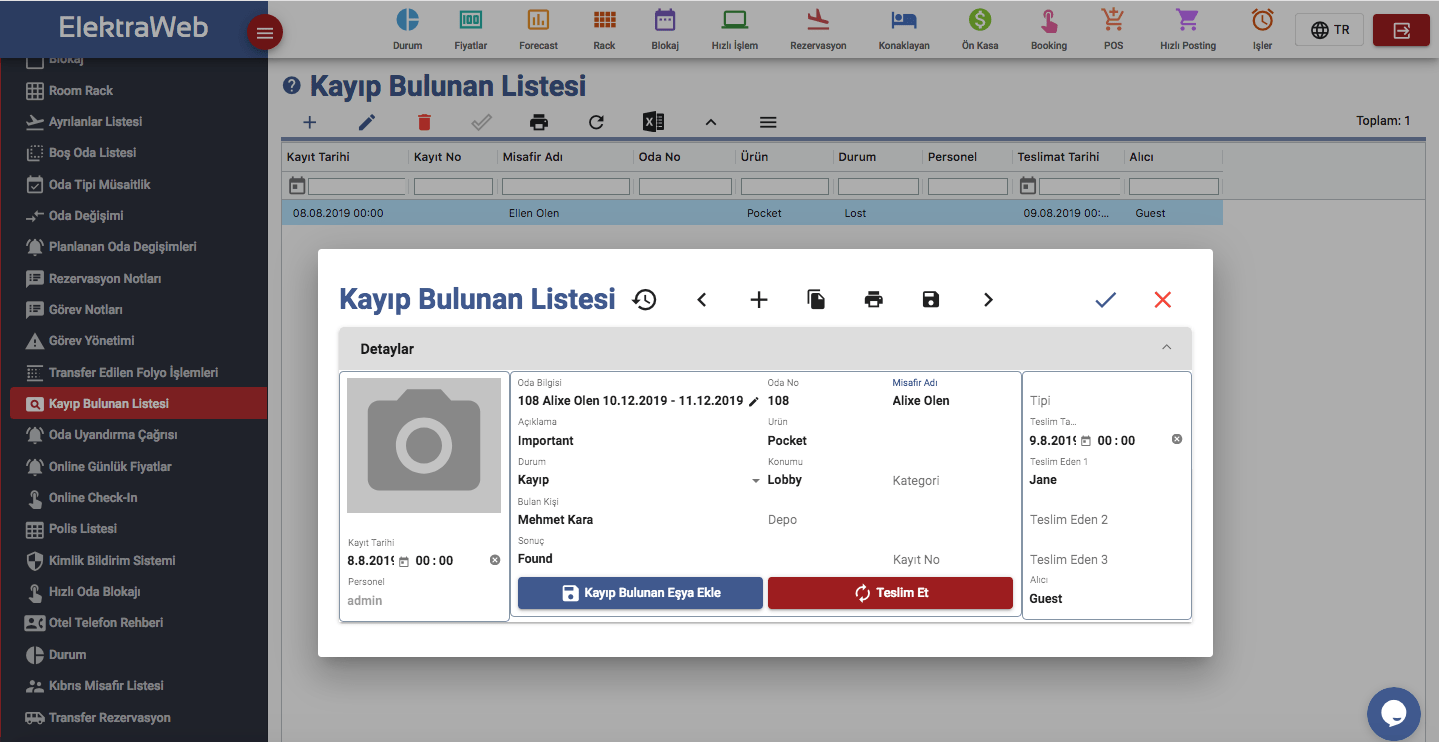The image size is (1439, 742).
Task: Open Kayıt Tarihi filter calendar icon
Action: coord(296,185)
